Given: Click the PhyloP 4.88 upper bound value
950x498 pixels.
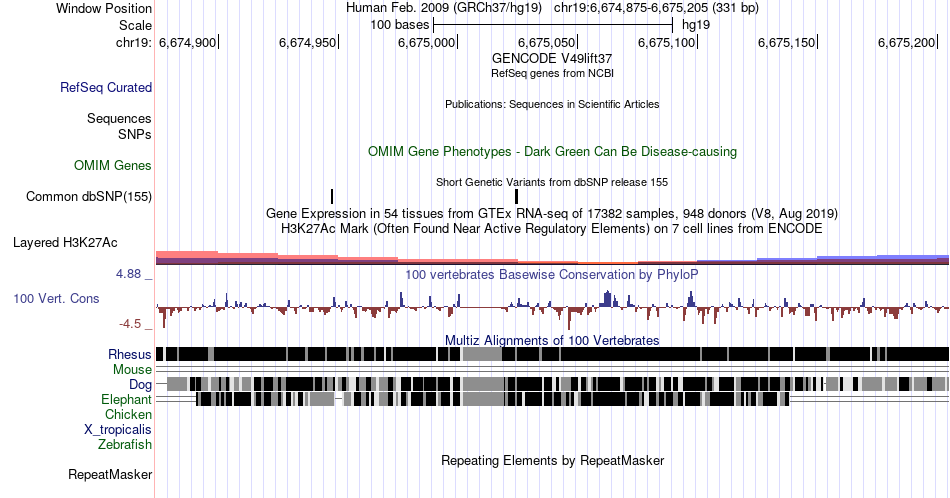Looking at the screenshot, I should [x=128, y=274].
